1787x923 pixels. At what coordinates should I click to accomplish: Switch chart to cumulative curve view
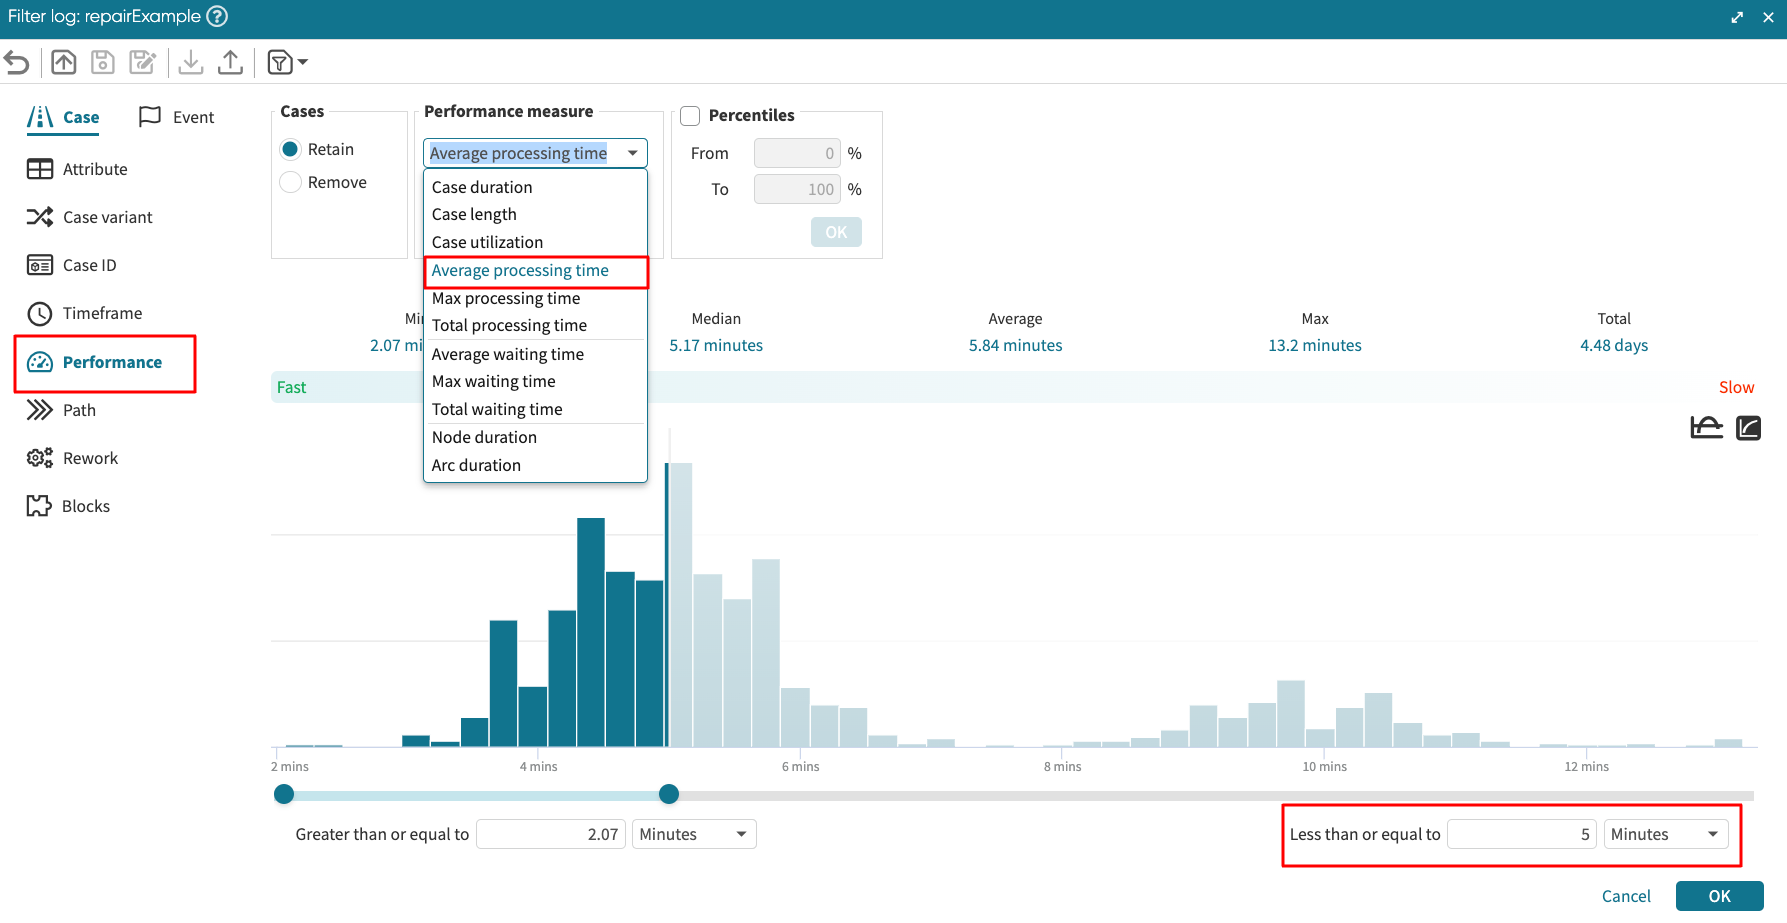1748,428
